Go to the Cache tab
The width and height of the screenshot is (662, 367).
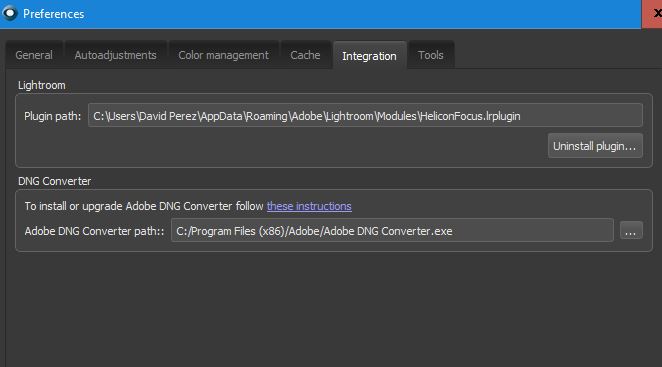(x=305, y=55)
